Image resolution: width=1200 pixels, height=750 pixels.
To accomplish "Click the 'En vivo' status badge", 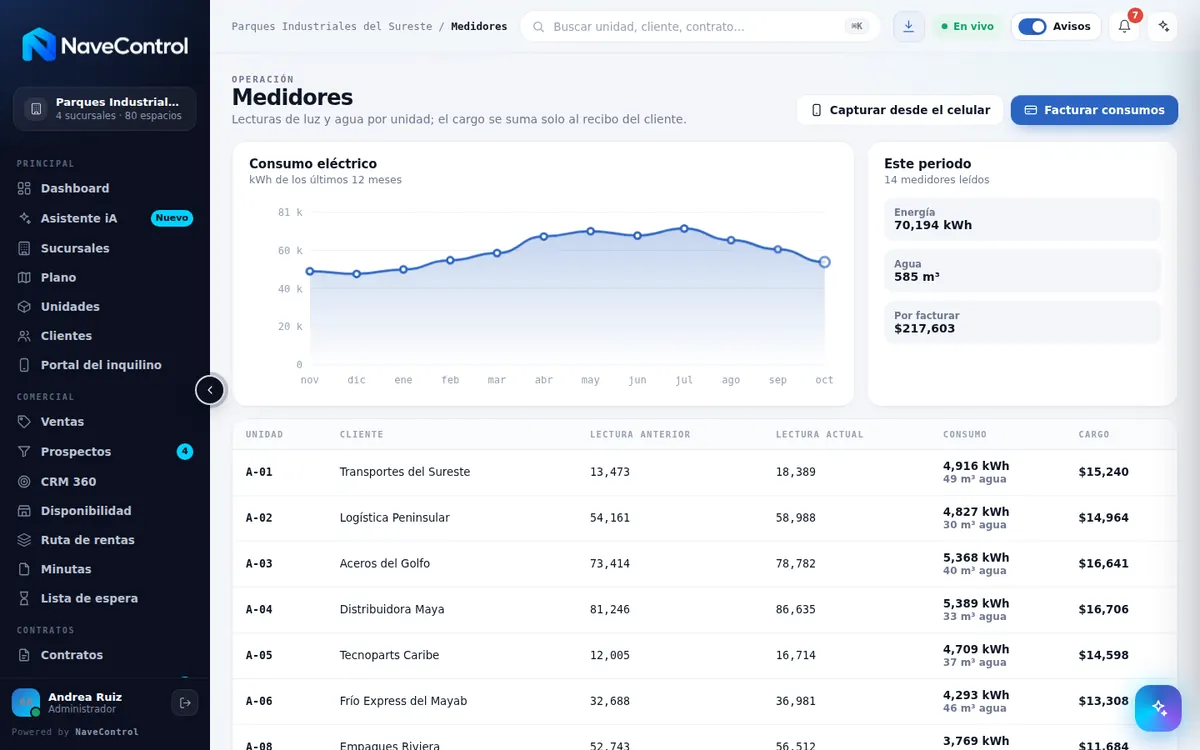I will click(x=967, y=27).
